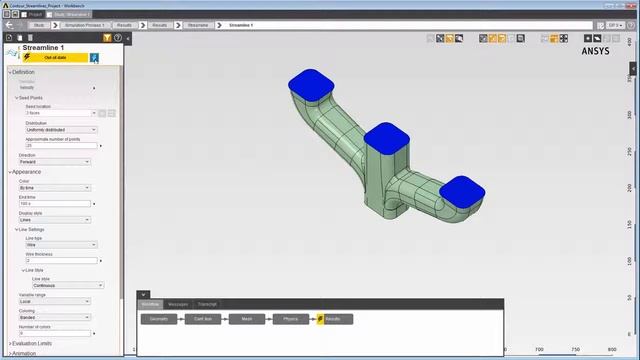Select the Messages tab in bottom panel

tap(178, 304)
